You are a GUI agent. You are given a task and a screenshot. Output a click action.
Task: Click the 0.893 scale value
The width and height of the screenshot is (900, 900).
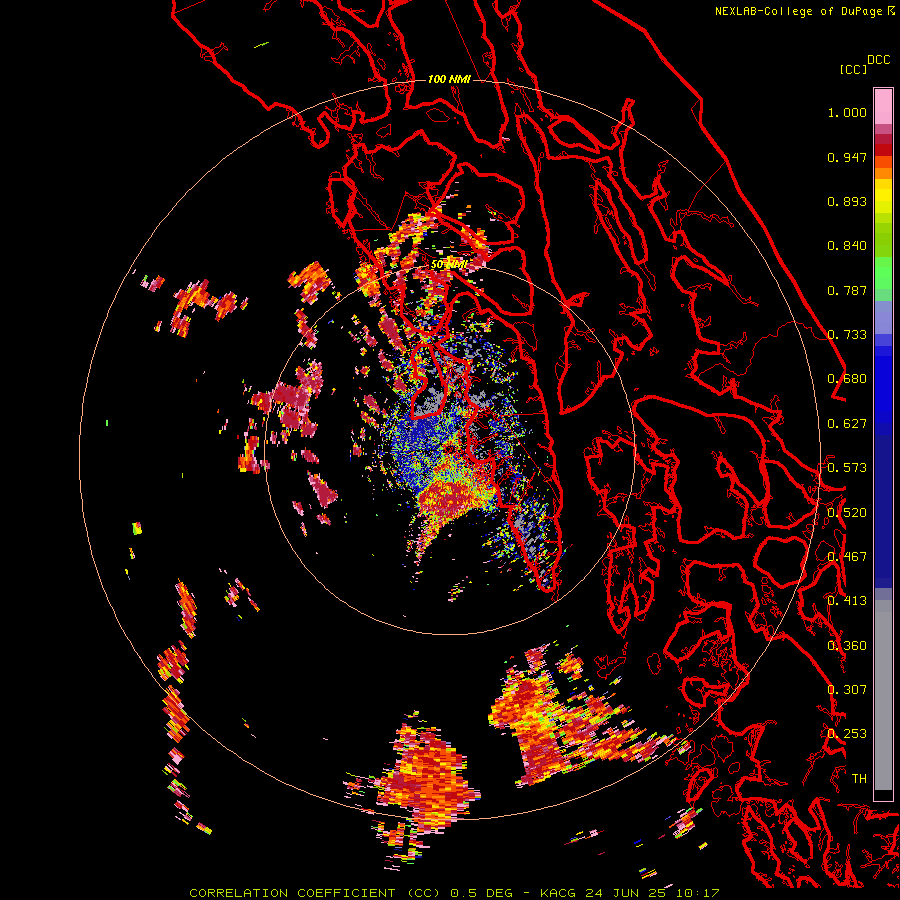click(x=847, y=201)
